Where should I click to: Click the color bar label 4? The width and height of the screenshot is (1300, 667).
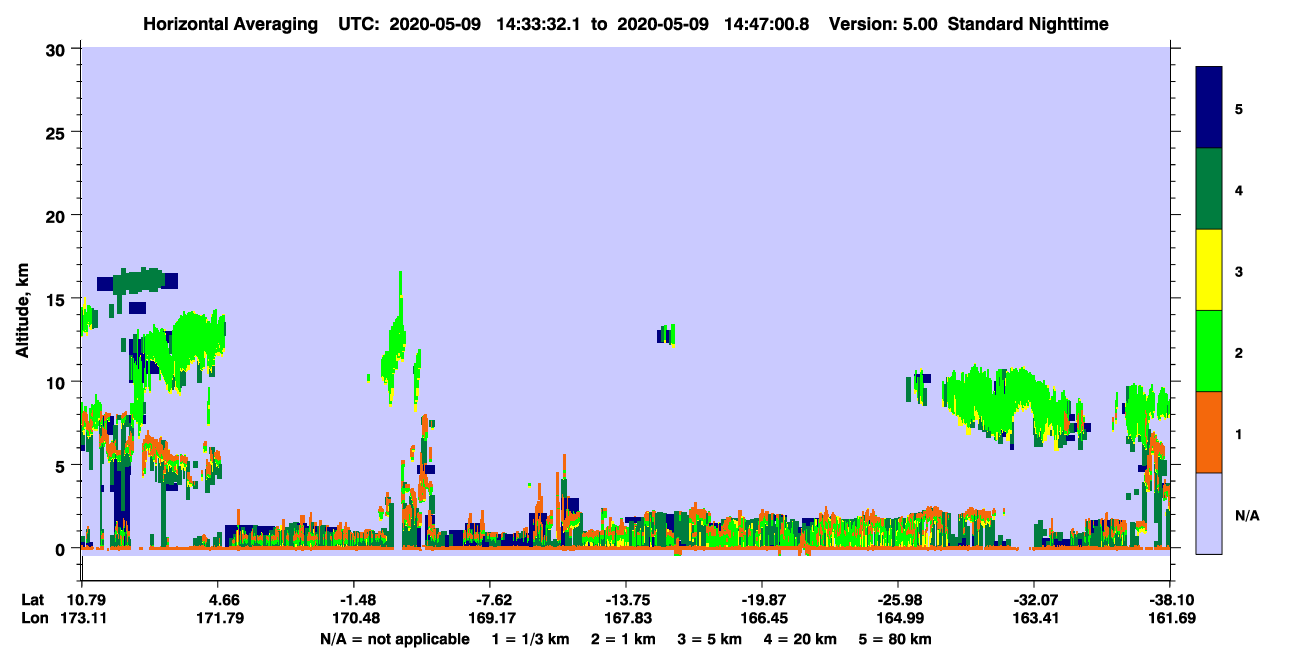click(1239, 190)
